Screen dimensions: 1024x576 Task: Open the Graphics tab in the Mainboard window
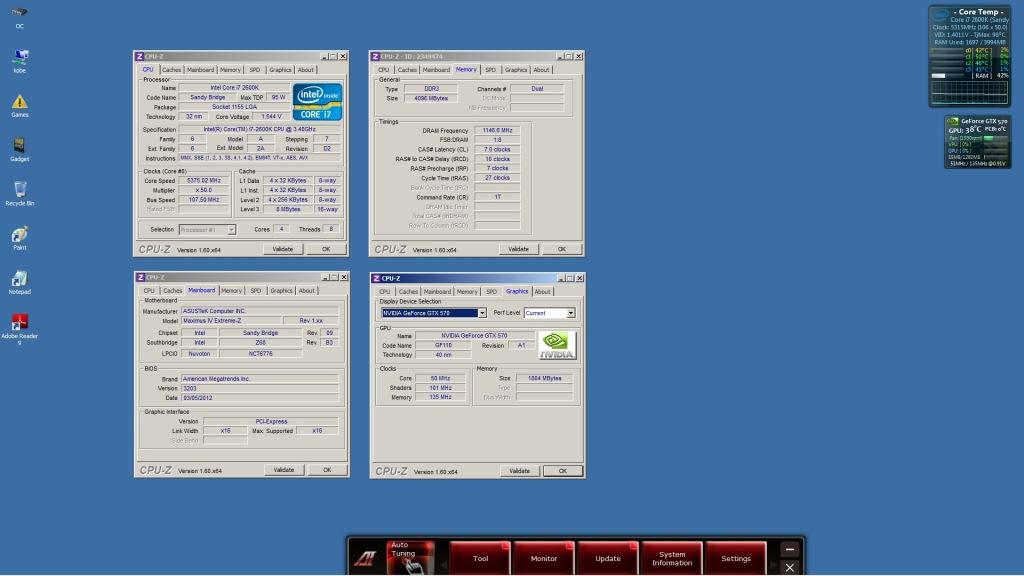coord(281,291)
